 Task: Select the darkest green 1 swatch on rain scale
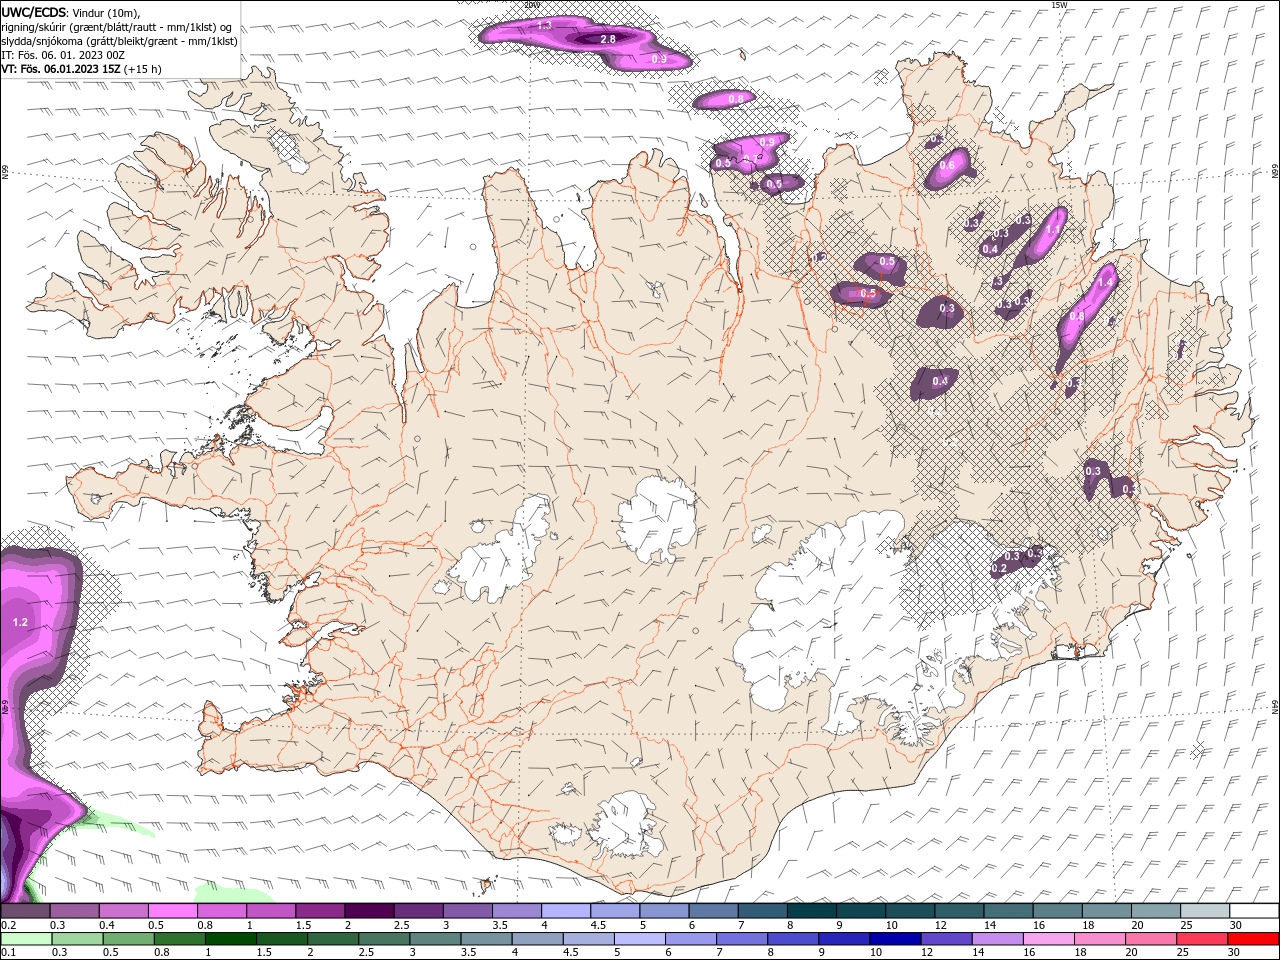[x=230, y=939]
